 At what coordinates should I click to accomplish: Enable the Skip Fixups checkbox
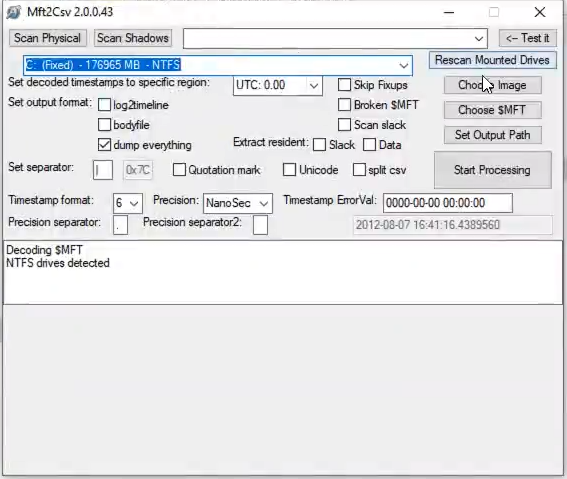click(x=344, y=85)
